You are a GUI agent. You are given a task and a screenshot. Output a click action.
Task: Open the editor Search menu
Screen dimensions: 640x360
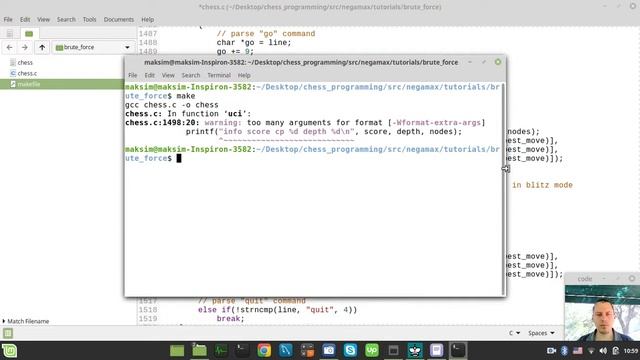(x=66, y=19)
